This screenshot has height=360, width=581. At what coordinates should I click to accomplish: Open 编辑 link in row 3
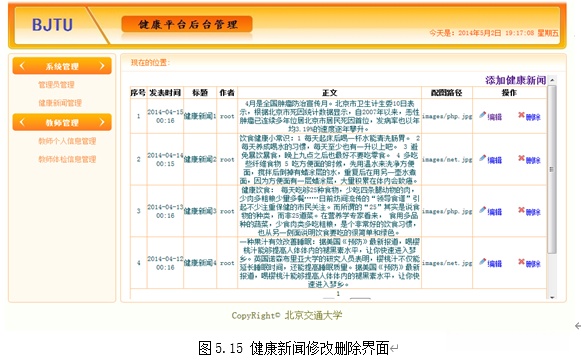click(495, 212)
